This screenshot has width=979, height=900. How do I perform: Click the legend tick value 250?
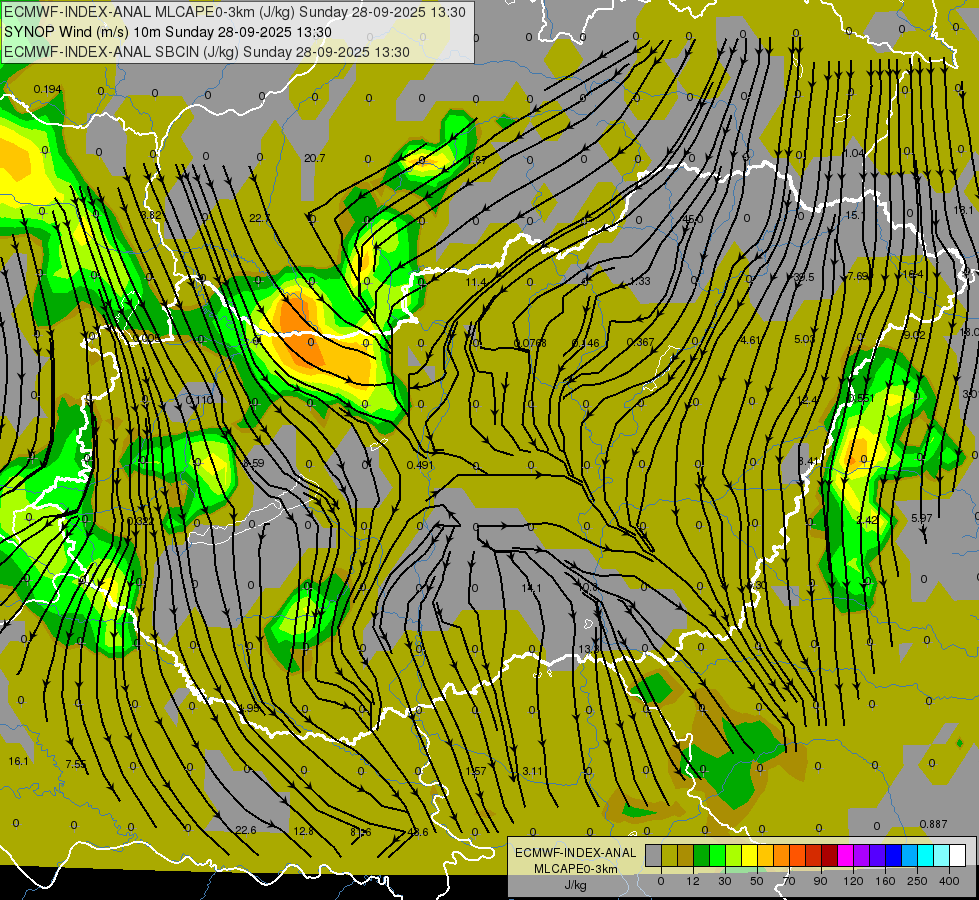tap(917, 881)
